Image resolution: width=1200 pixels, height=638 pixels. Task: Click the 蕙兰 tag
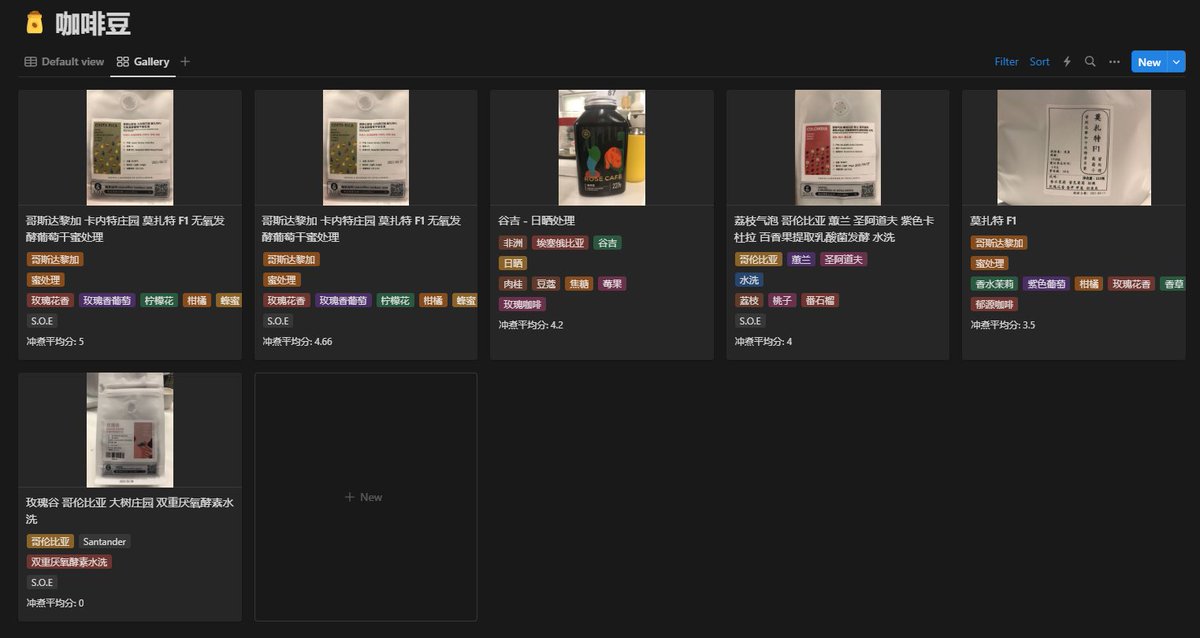tap(801, 260)
